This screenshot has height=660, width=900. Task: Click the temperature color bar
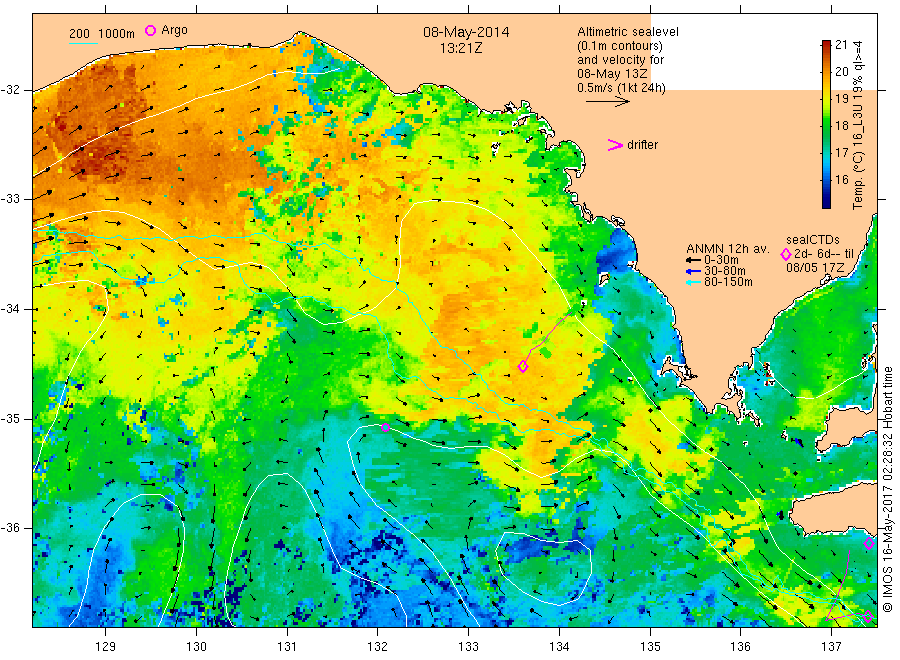(x=827, y=124)
